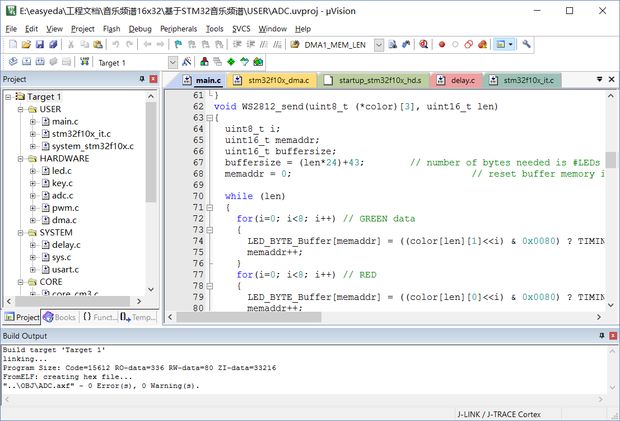The width and height of the screenshot is (620, 421).
Task: Toggle a bookmark with the flag icon
Action: coord(178,44)
